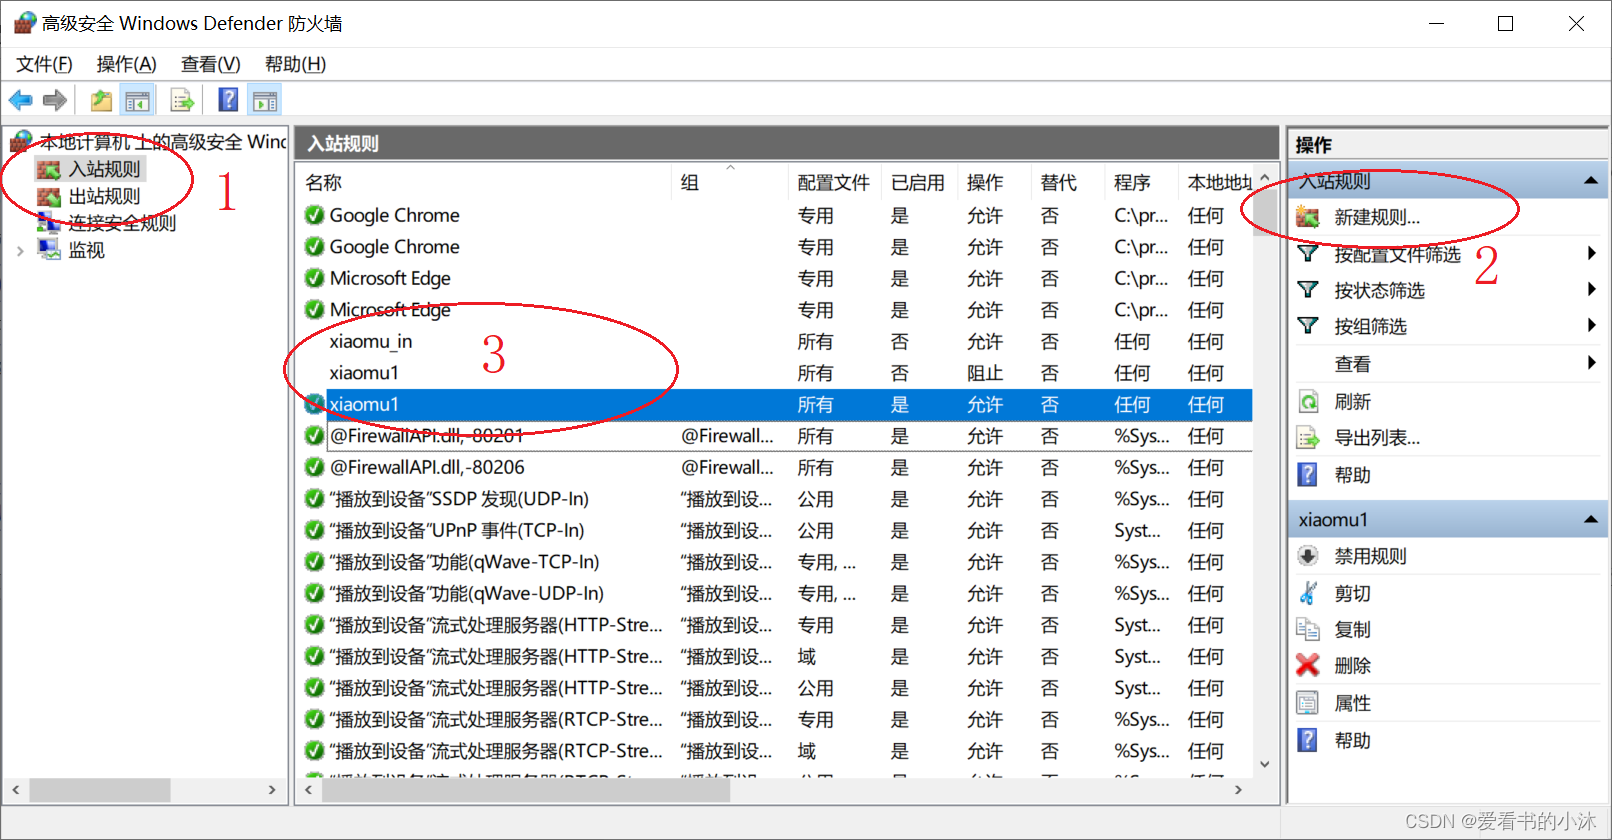Click the Forward arrow toolbar icon
The image size is (1612, 840).
pos(55,100)
